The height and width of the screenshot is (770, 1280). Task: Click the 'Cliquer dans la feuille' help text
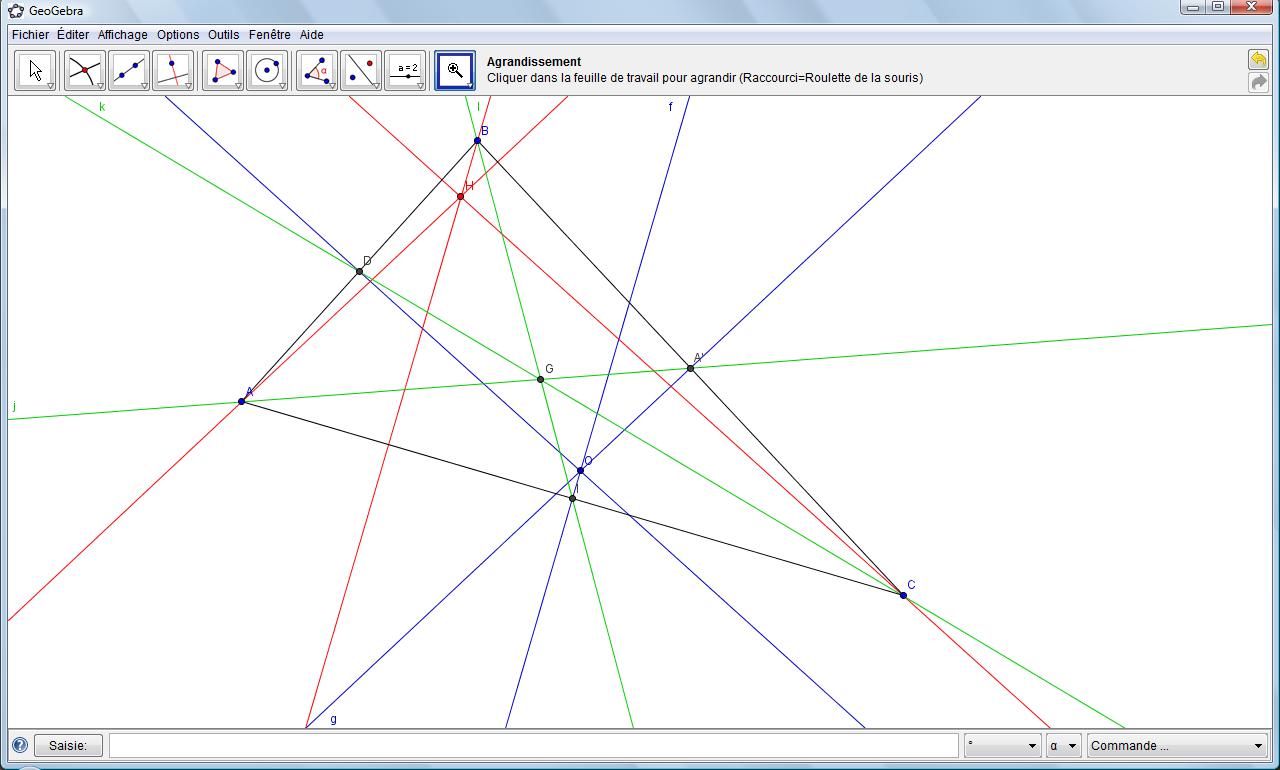[x=705, y=78]
